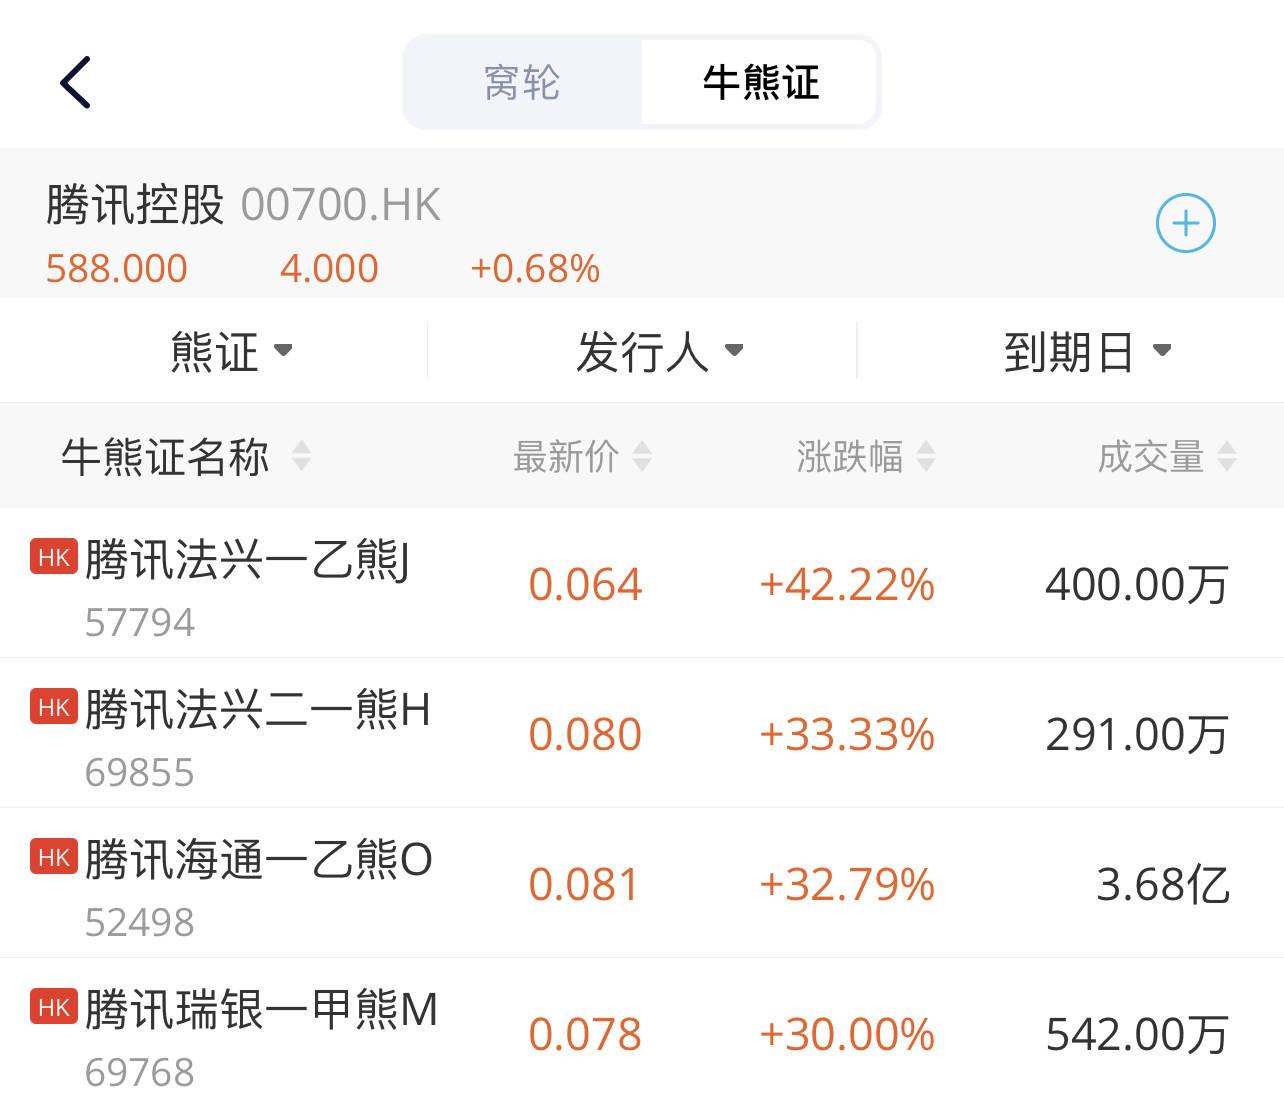Sort by 牛熊证名称 using its sort arrows
Image resolution: width=1284 pixels, height=1099 pixels.
pyautogui.click(x=301, y=457)
